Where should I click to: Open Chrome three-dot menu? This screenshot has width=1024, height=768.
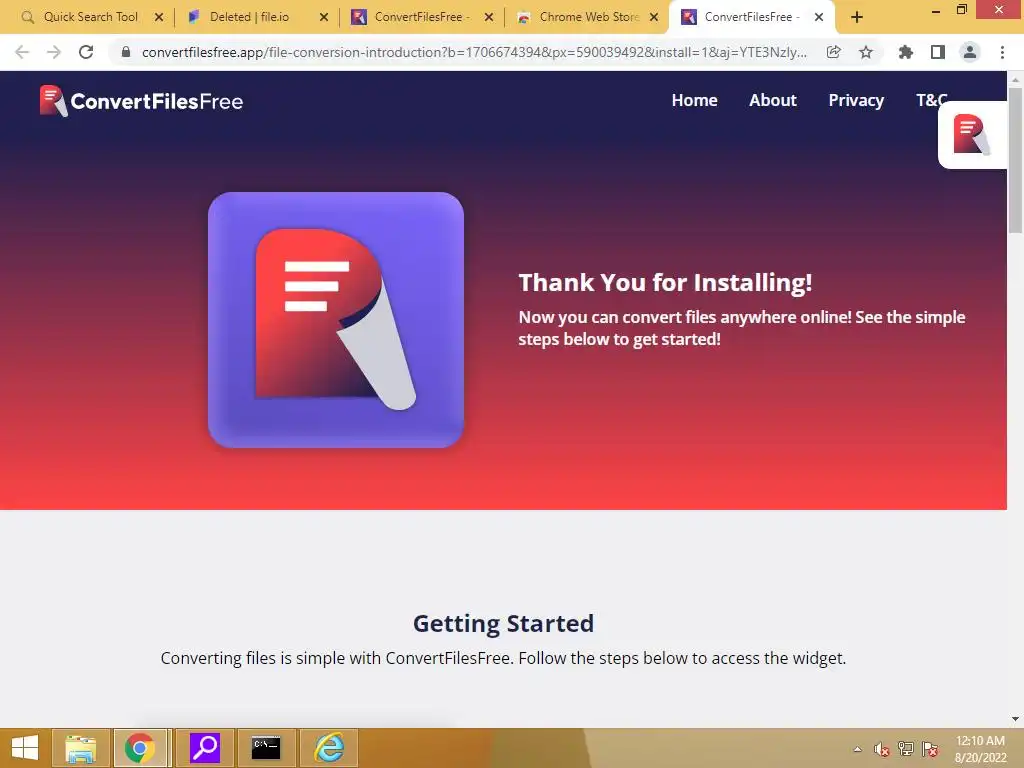point(1002,52)
